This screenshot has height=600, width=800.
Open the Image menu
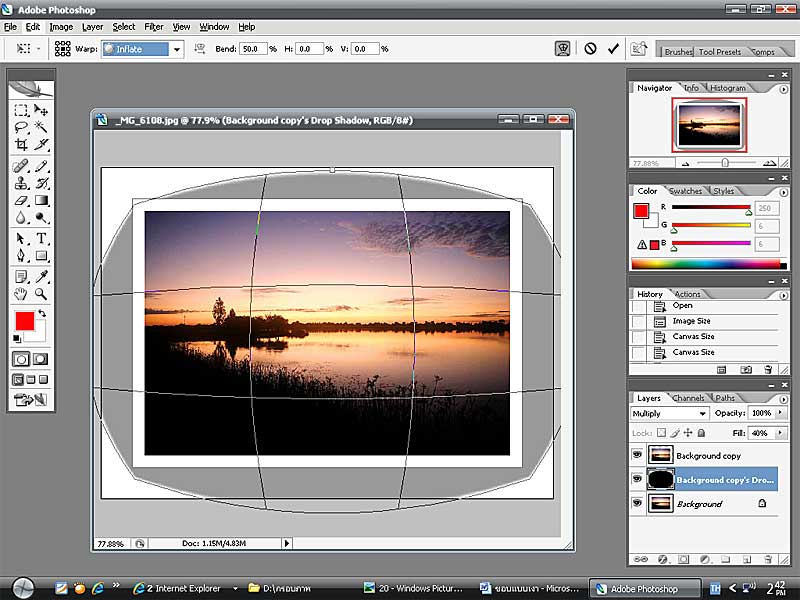(61, 27)
